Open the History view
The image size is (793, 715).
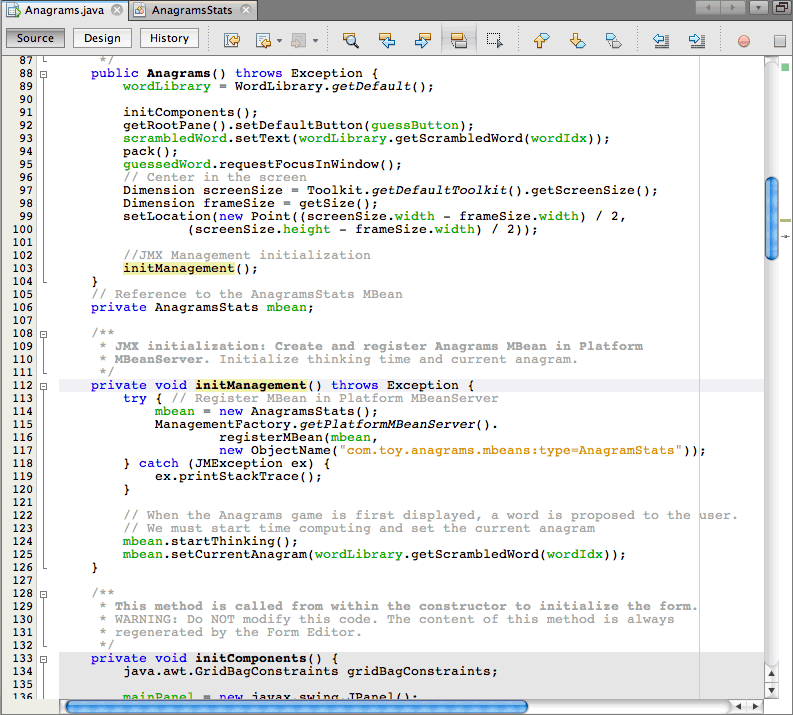(x=169, y=38)
